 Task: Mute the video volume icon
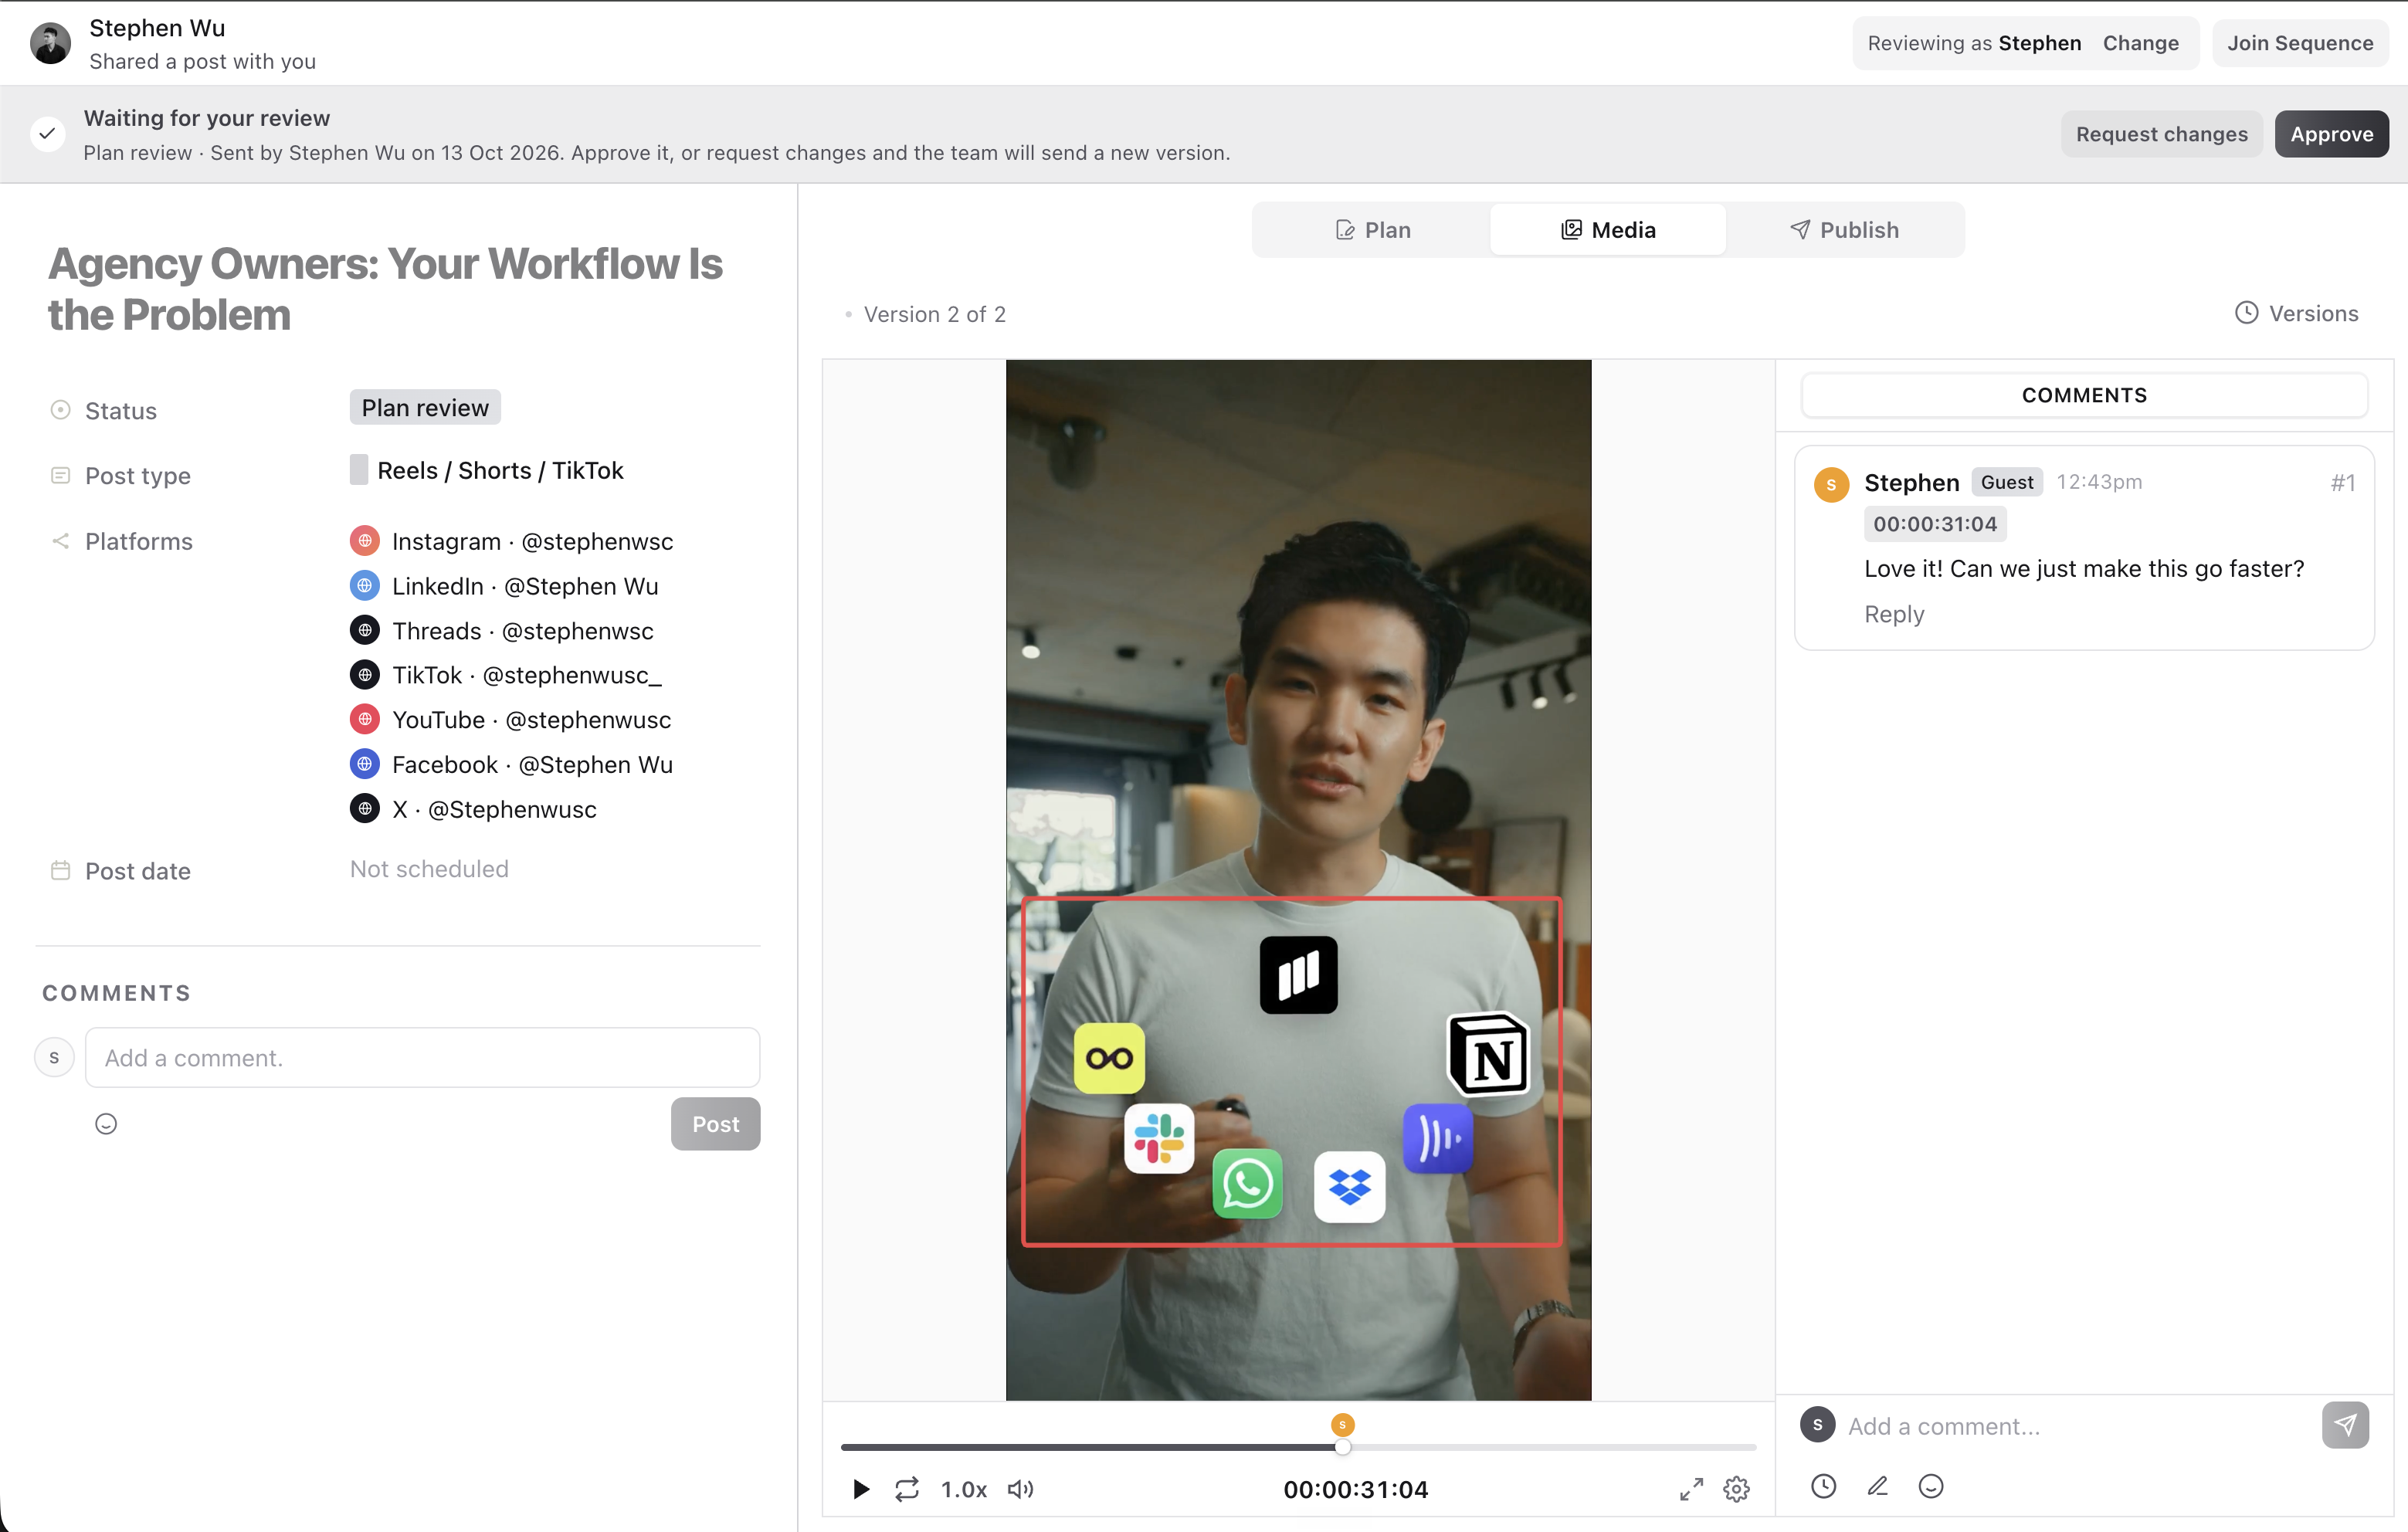(x=1020, y=1489)
